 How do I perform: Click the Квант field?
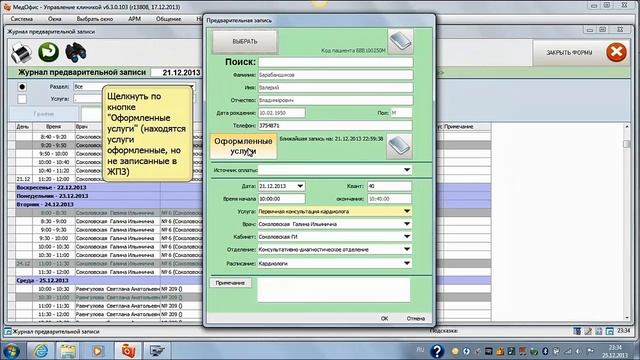pos(389,186)
